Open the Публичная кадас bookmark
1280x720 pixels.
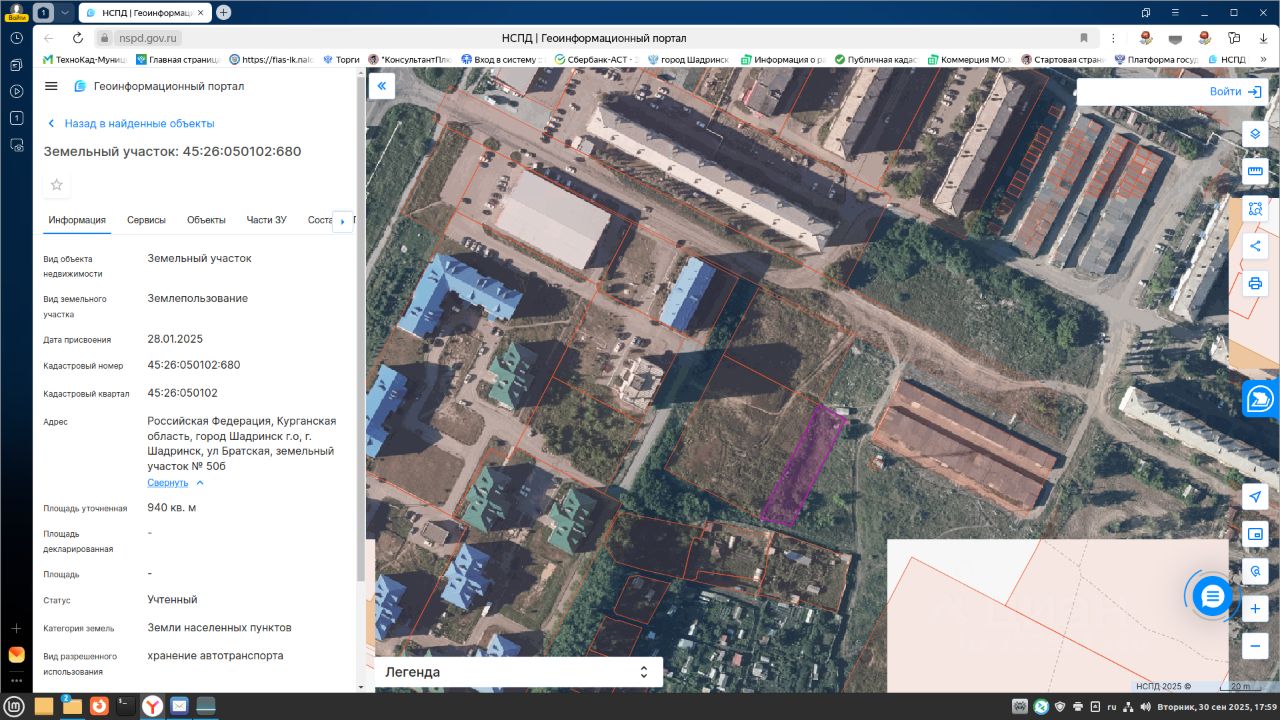click(x=876, y=59)
